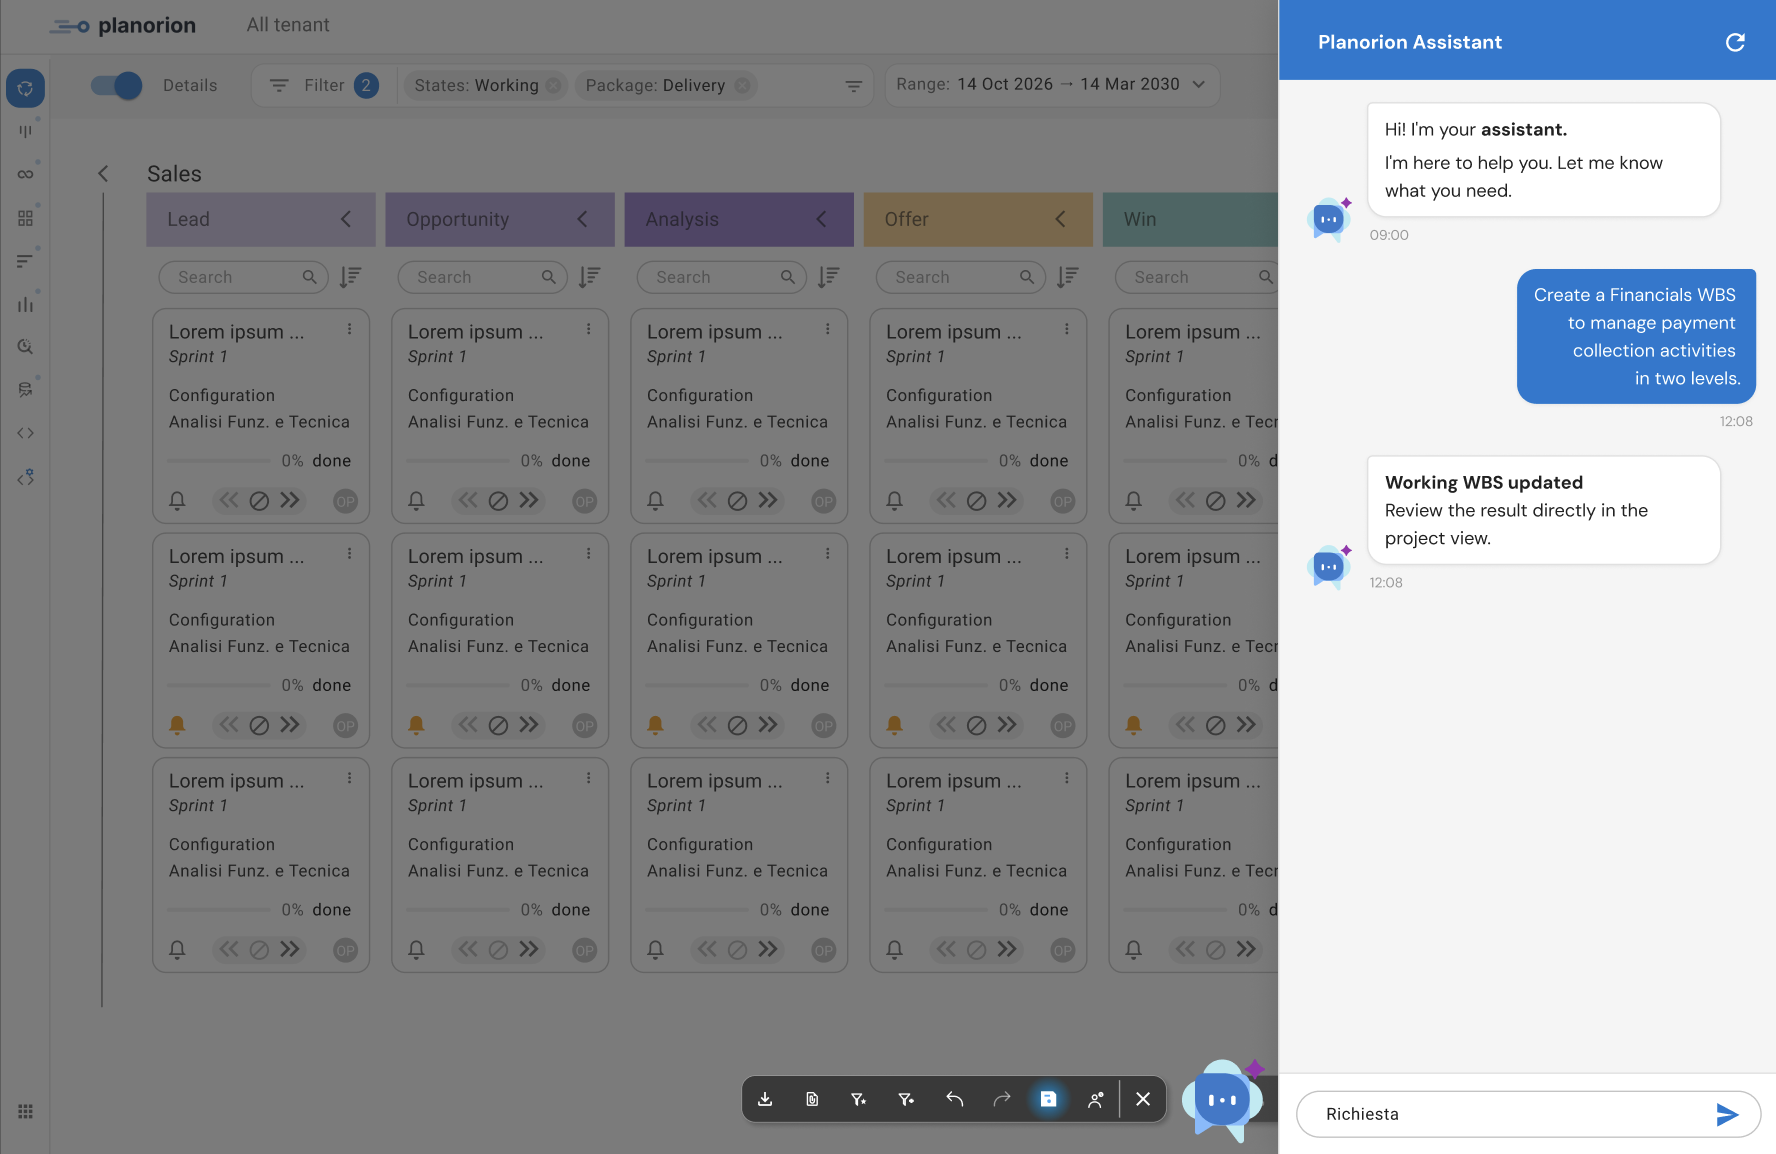Open the code view in left sidebar
The height and width of the screenshot is (1154, 1776).
coord(25,433)
